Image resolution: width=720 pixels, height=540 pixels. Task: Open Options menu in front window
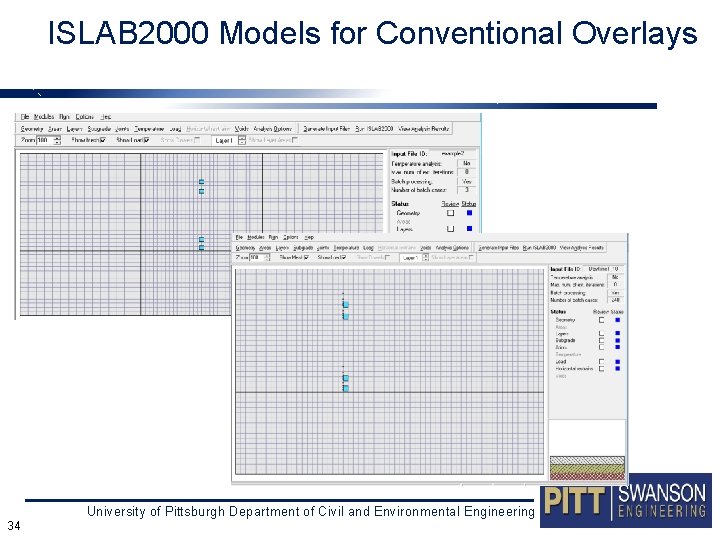click(x=291, y=237)
